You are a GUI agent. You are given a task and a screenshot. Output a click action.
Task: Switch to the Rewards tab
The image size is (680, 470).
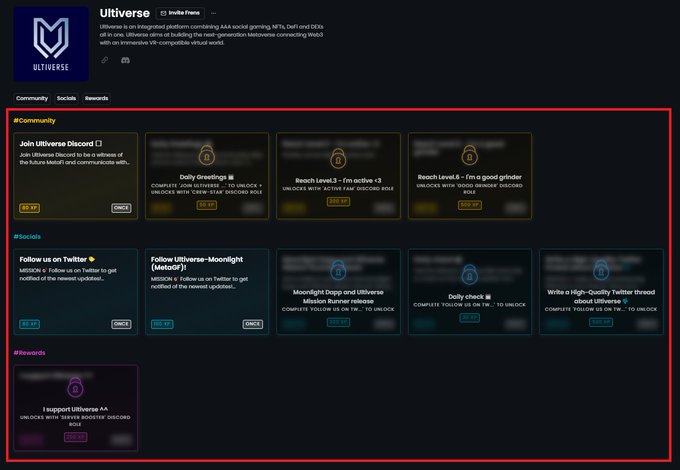(96, 98)
